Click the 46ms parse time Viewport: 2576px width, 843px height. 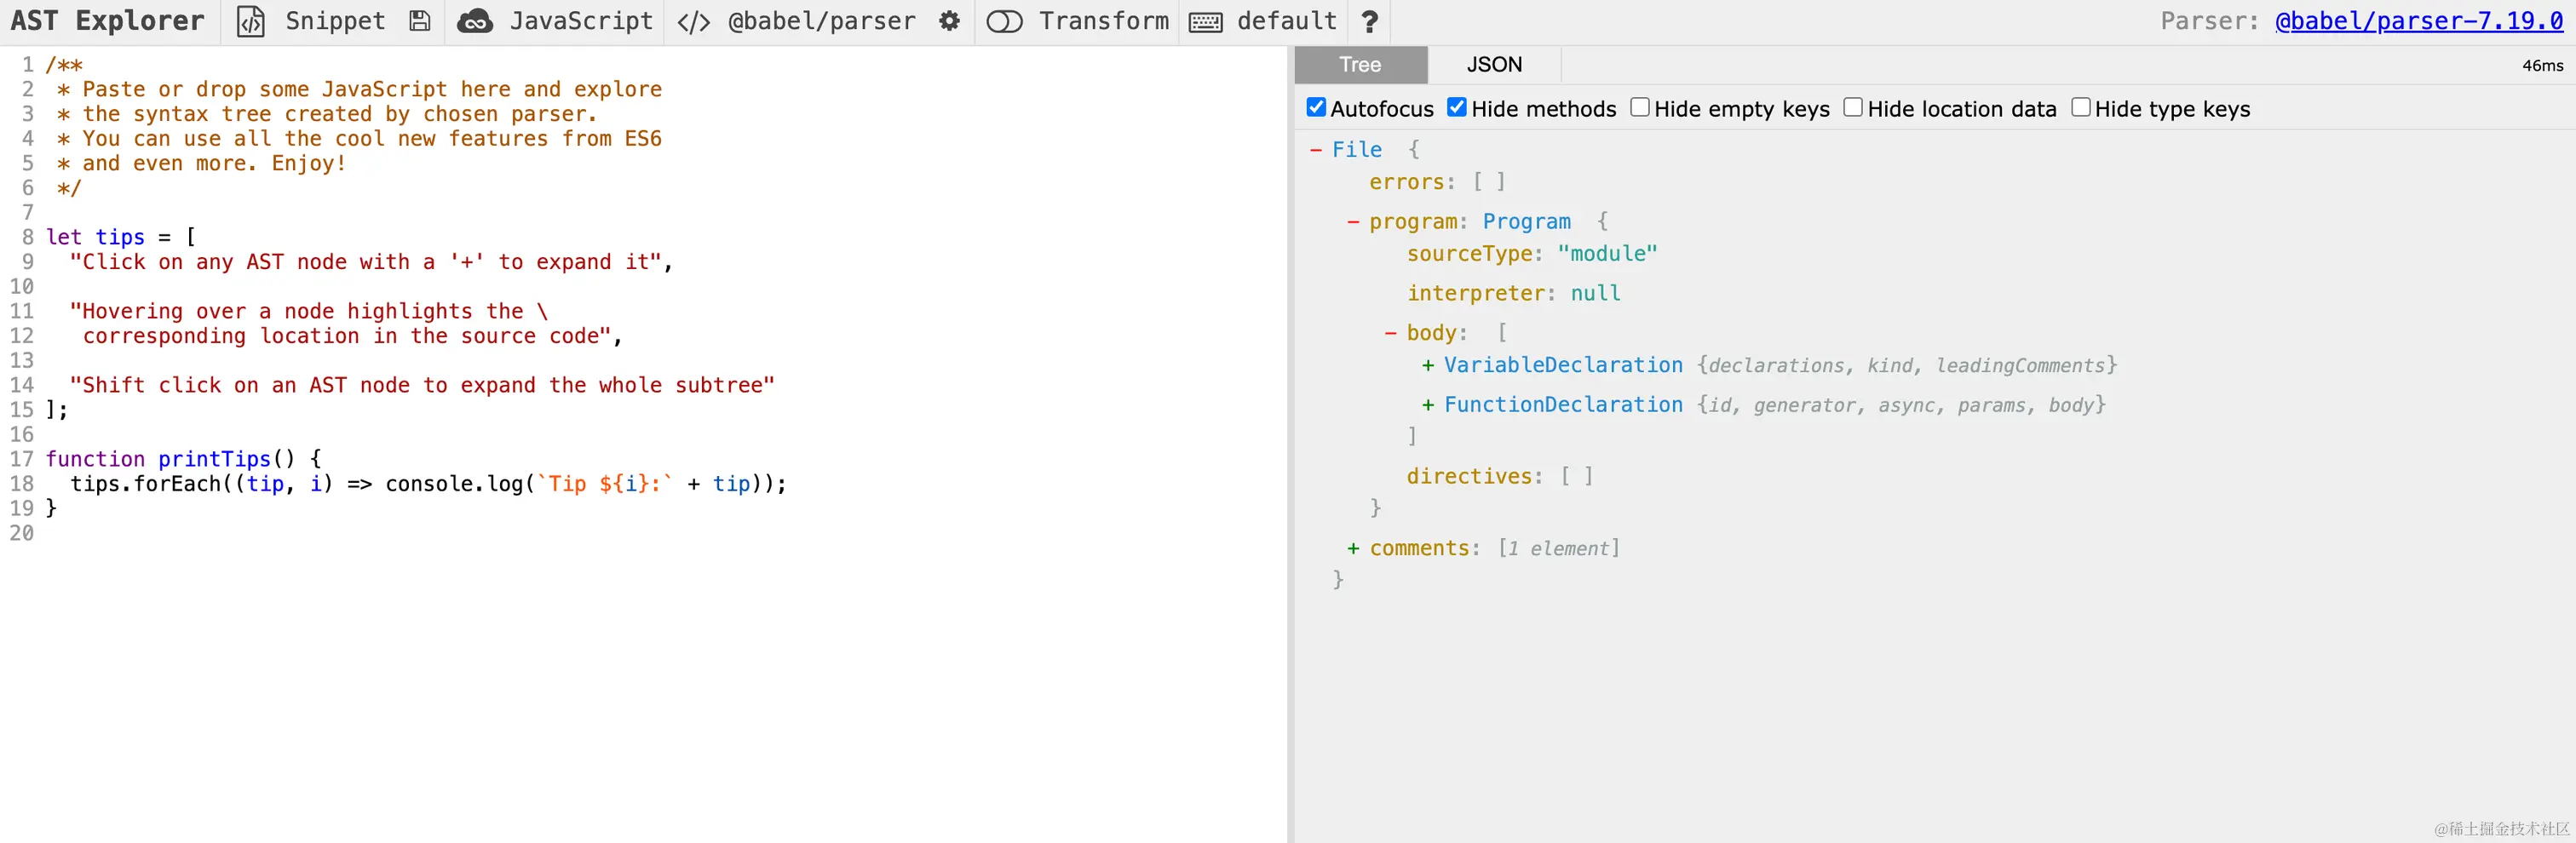[x=2542, y=66]
